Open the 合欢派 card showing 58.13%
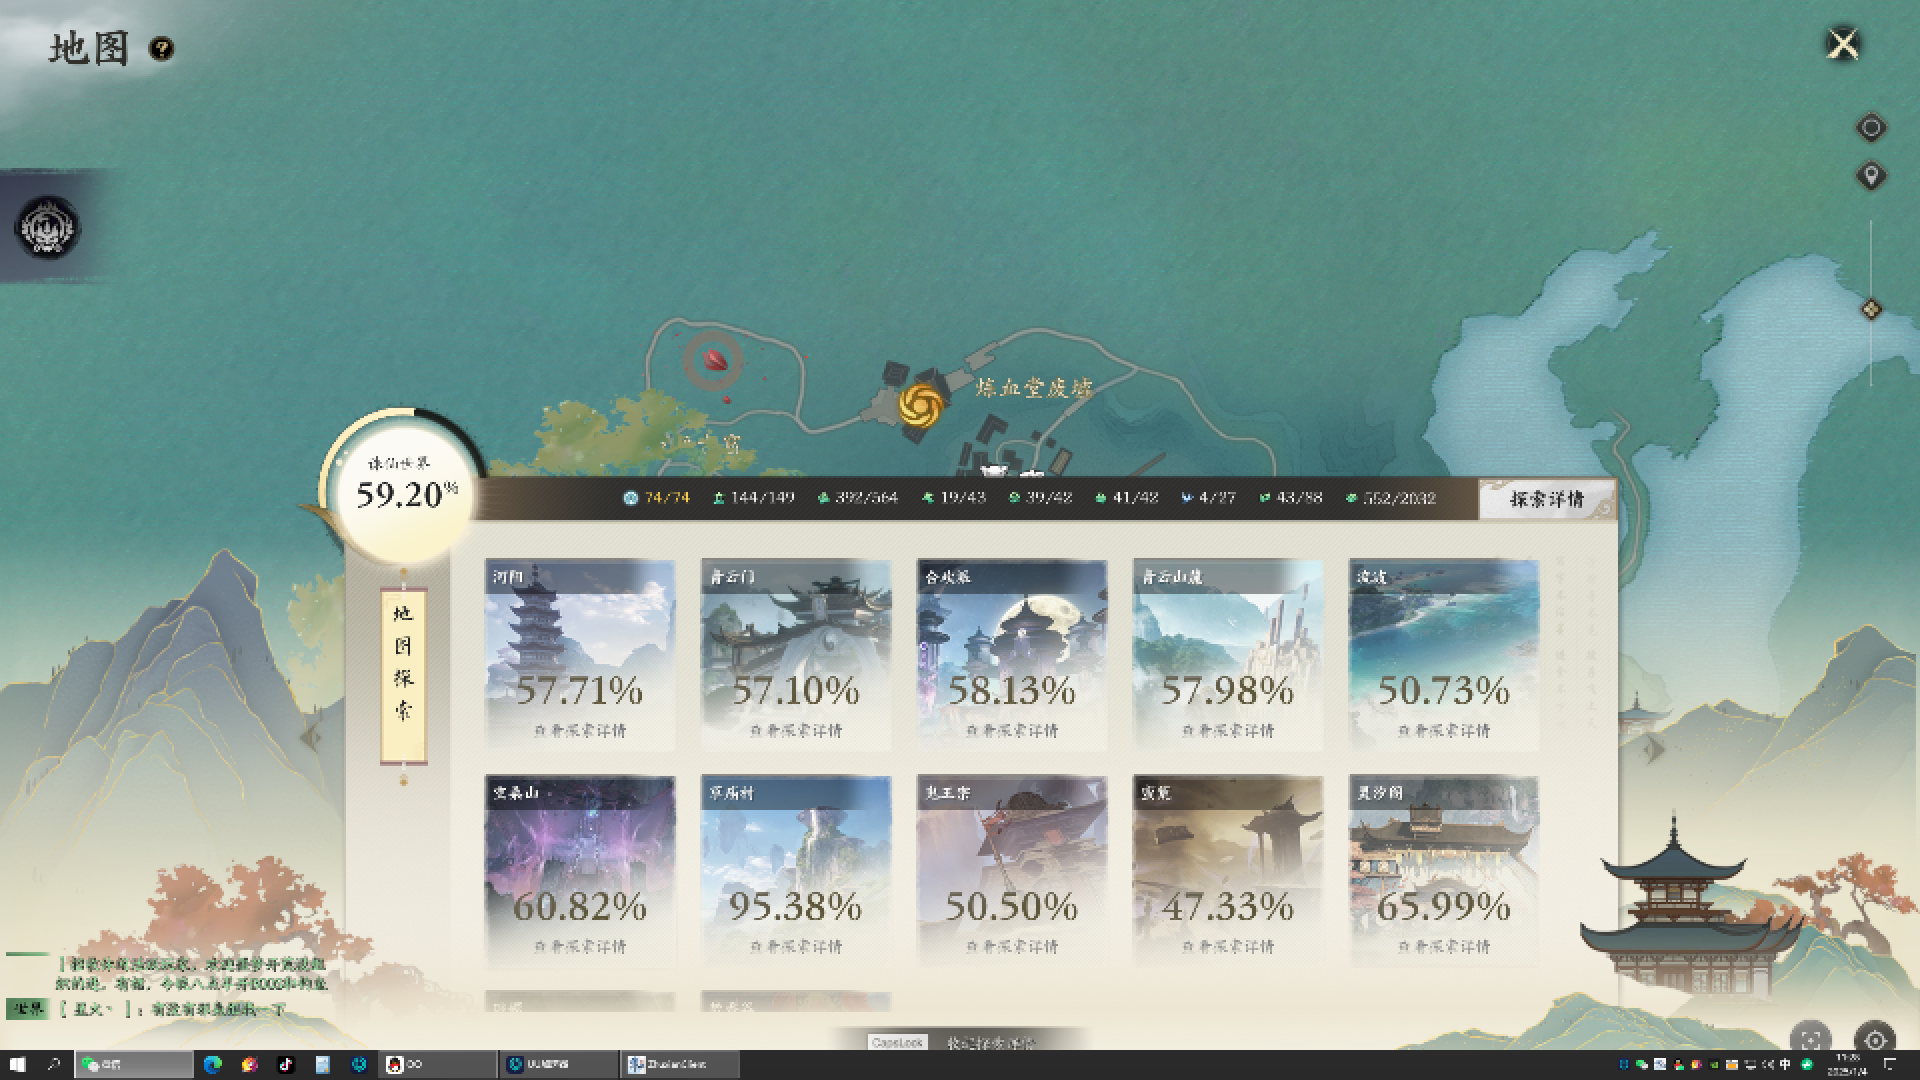Image resolution: width=1920 pixels, height=1080 pixels. (1012, 654)
